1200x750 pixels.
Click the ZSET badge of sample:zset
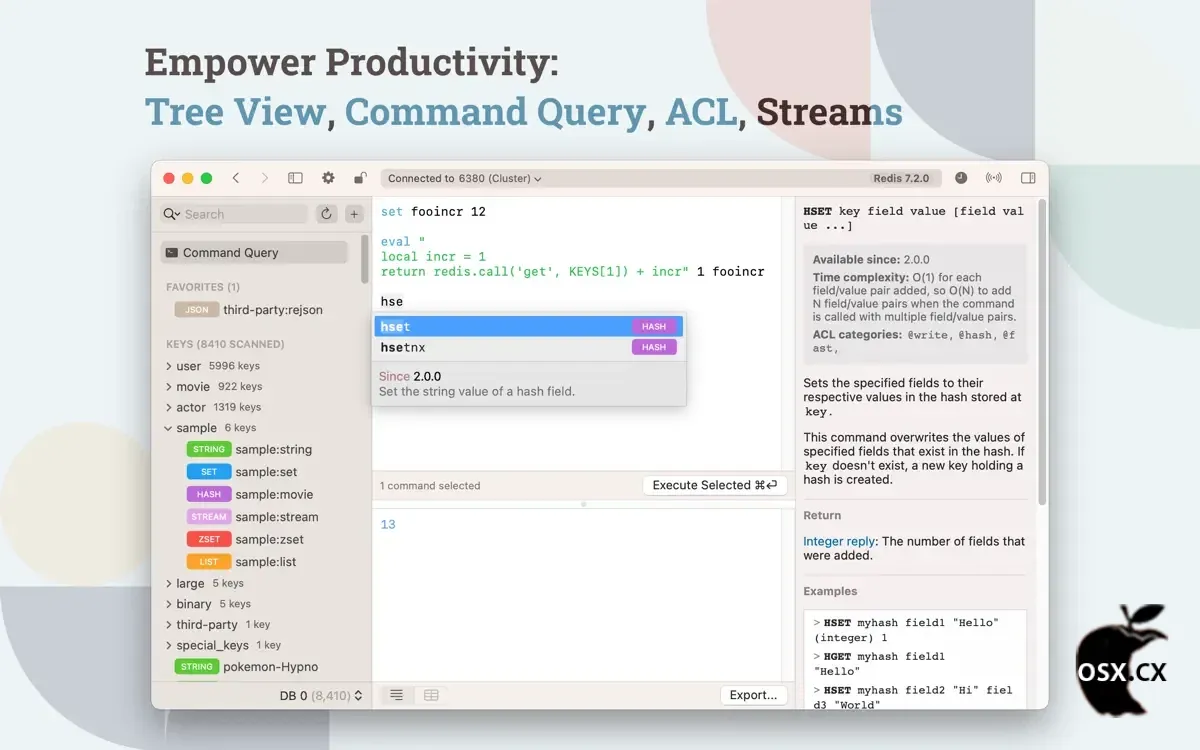coord(209,539)
